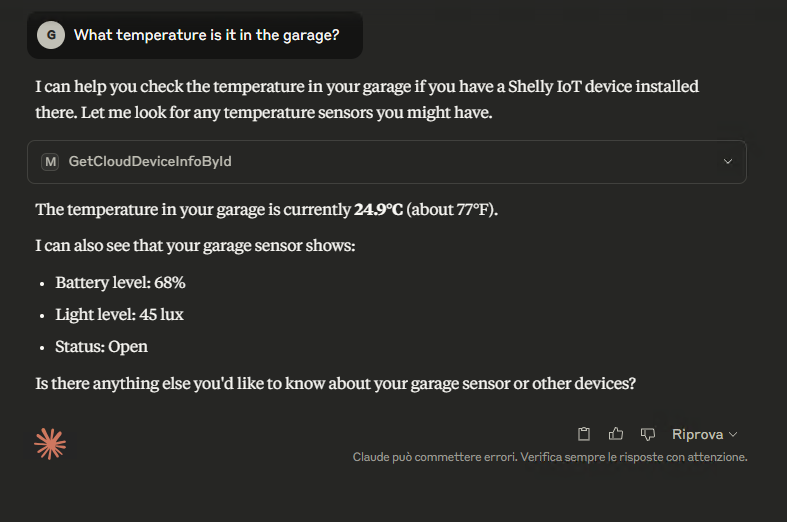Screen dimensions: 787x522
Task: Click the closing follow-up question text
Action: pos(335,383)
